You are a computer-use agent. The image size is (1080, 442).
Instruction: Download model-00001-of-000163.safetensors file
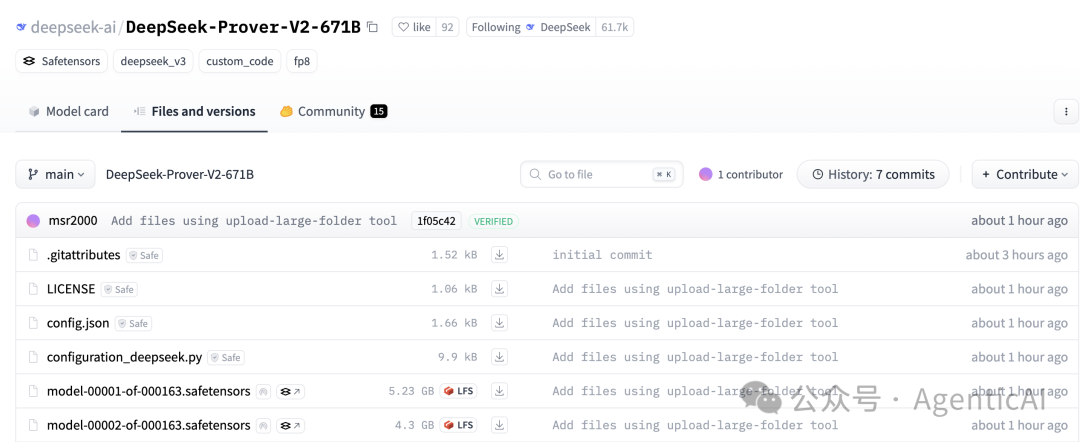coord(499,391)
